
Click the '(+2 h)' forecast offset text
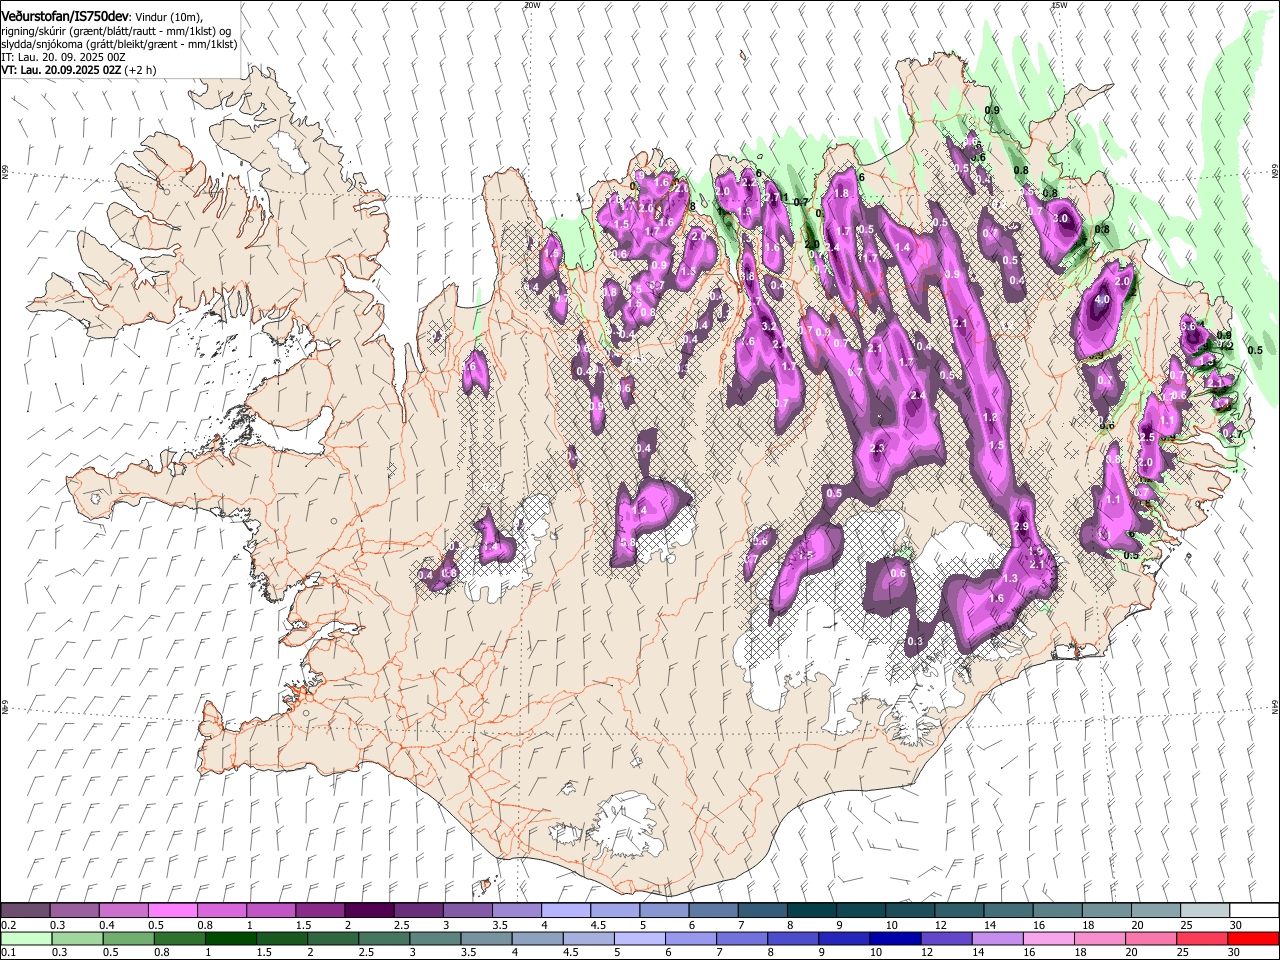tap(140, 71)
